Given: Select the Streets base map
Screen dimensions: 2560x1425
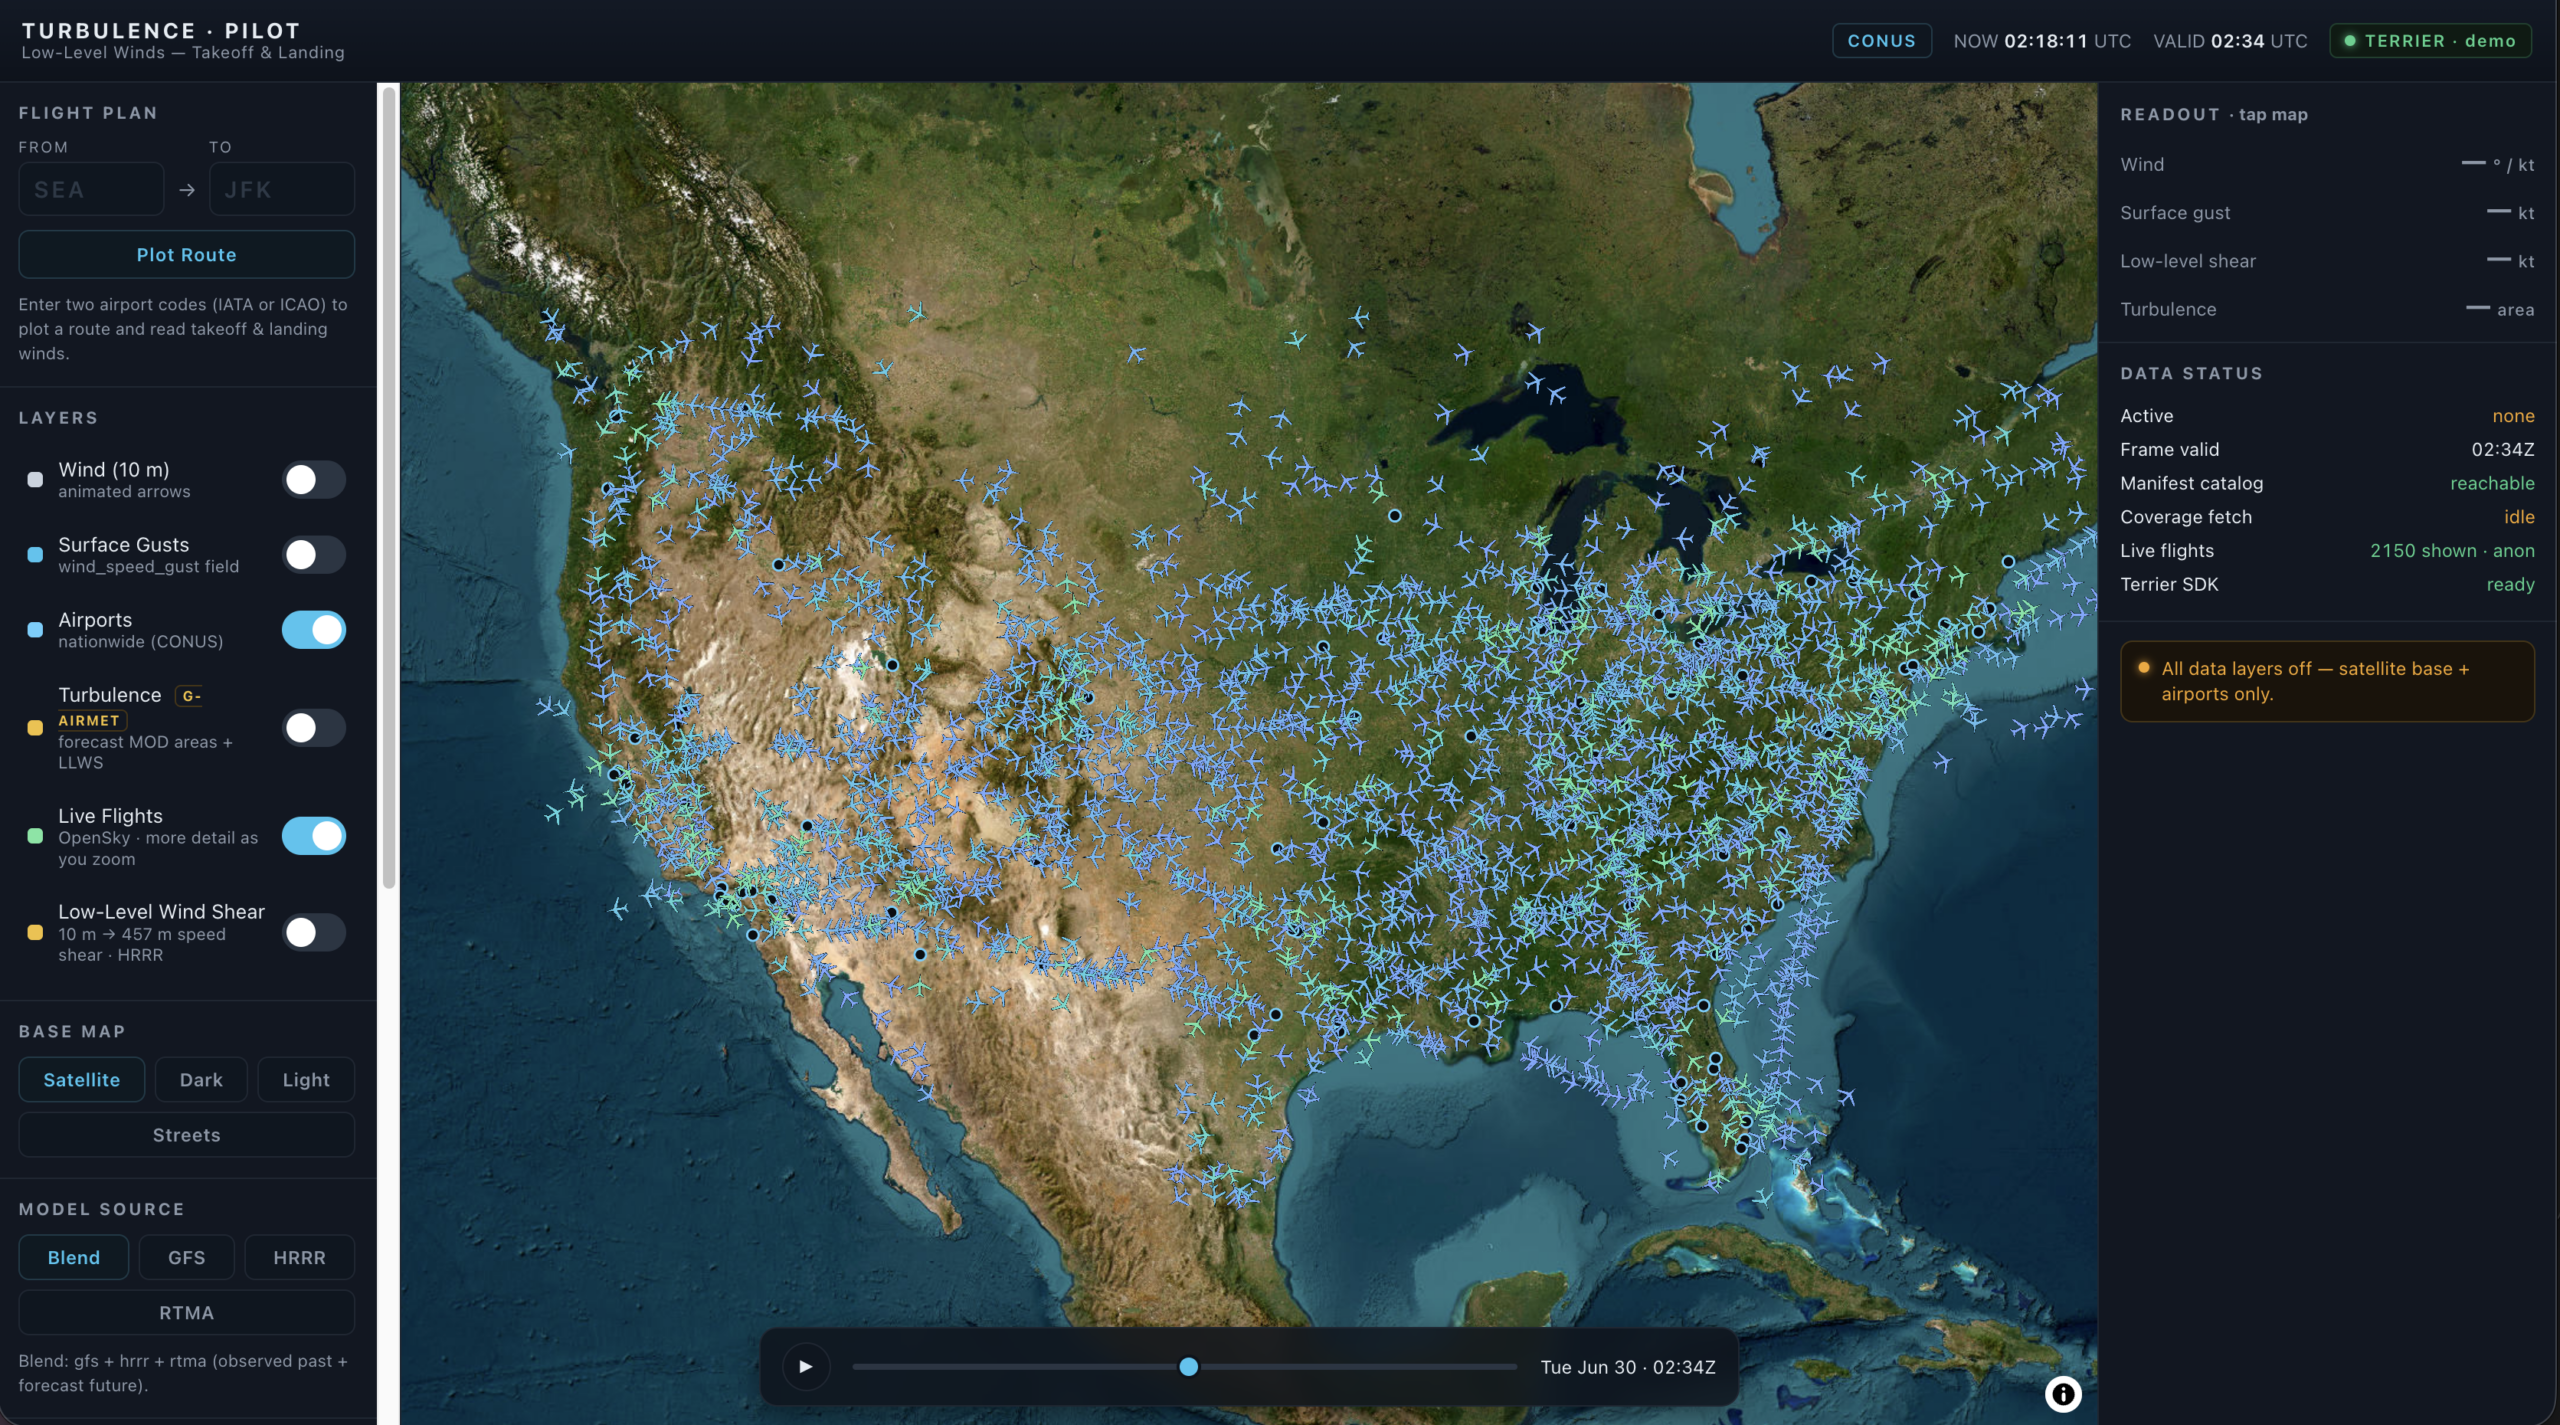Looking at the screenshot, I should pos(186,1135).
